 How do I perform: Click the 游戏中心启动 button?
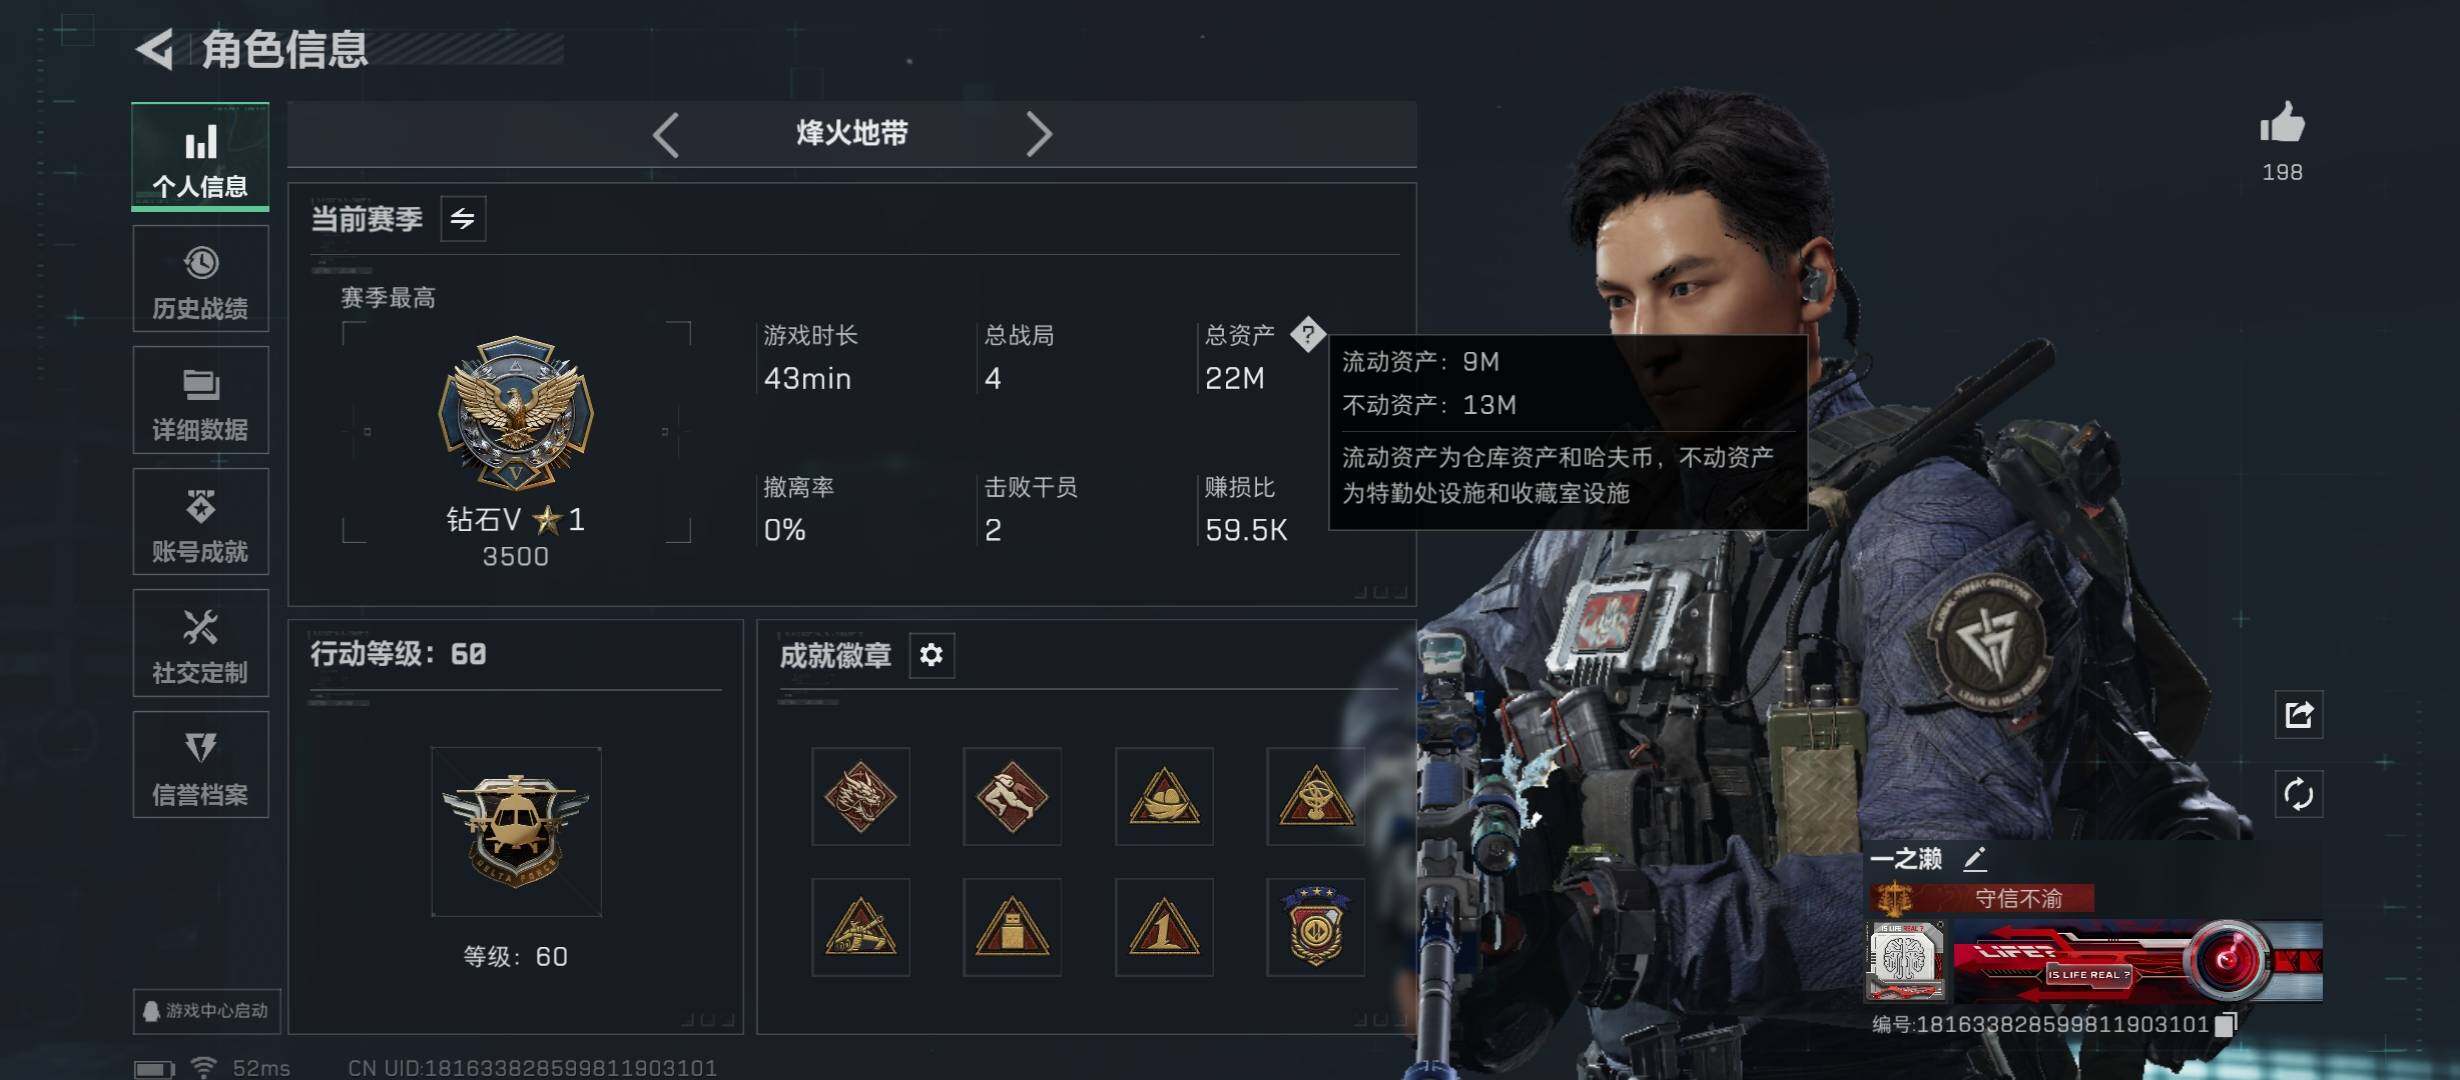pyautogui.click(x=207, y=1011)
